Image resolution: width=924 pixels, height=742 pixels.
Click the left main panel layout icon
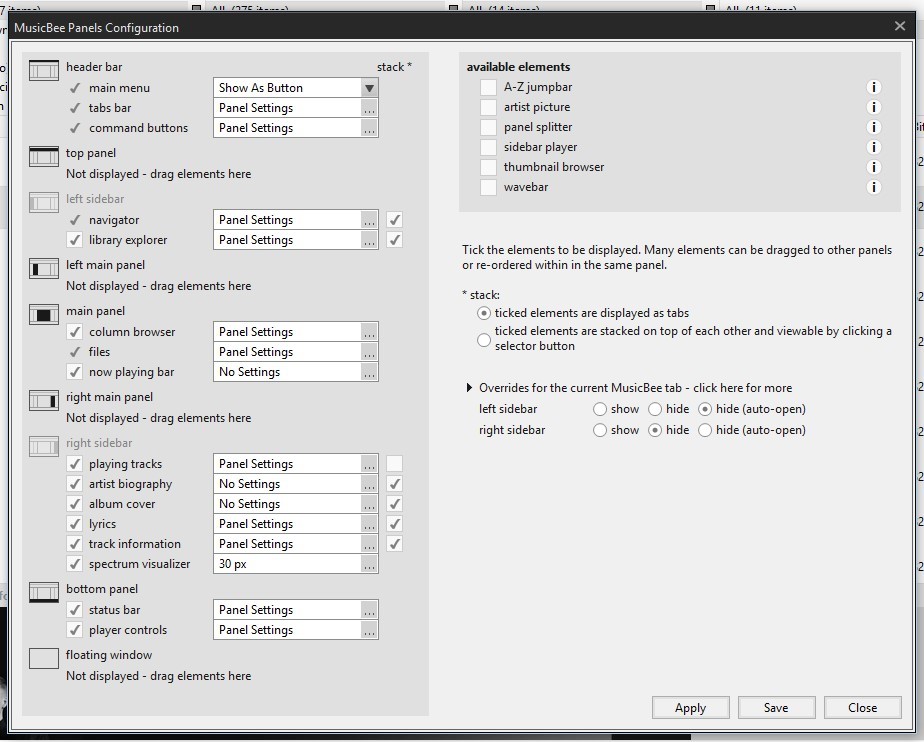click(44, 268)
